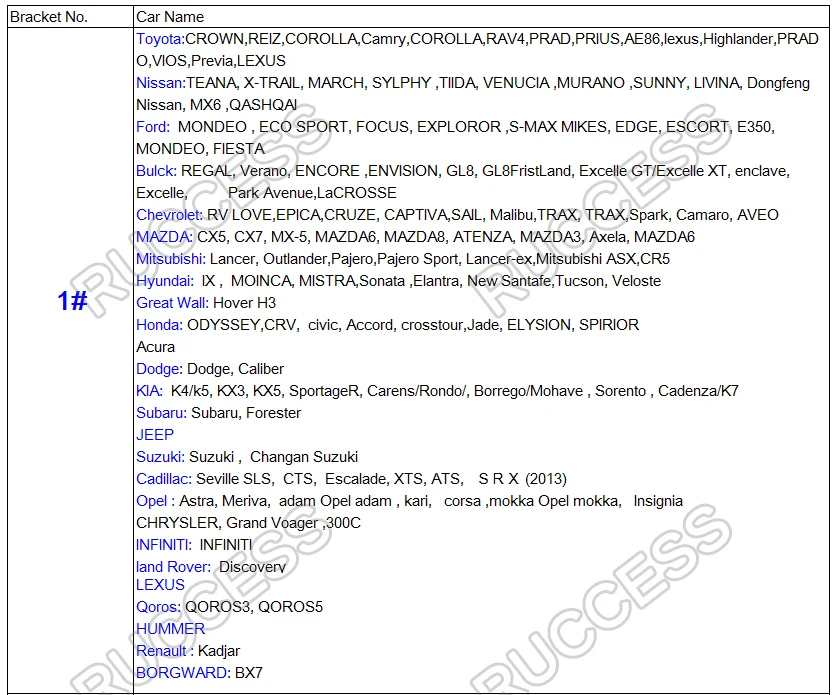Click the 'HUMMER' brand line
The height and width of the screenshot is (695, 834).
pos(170,629)
